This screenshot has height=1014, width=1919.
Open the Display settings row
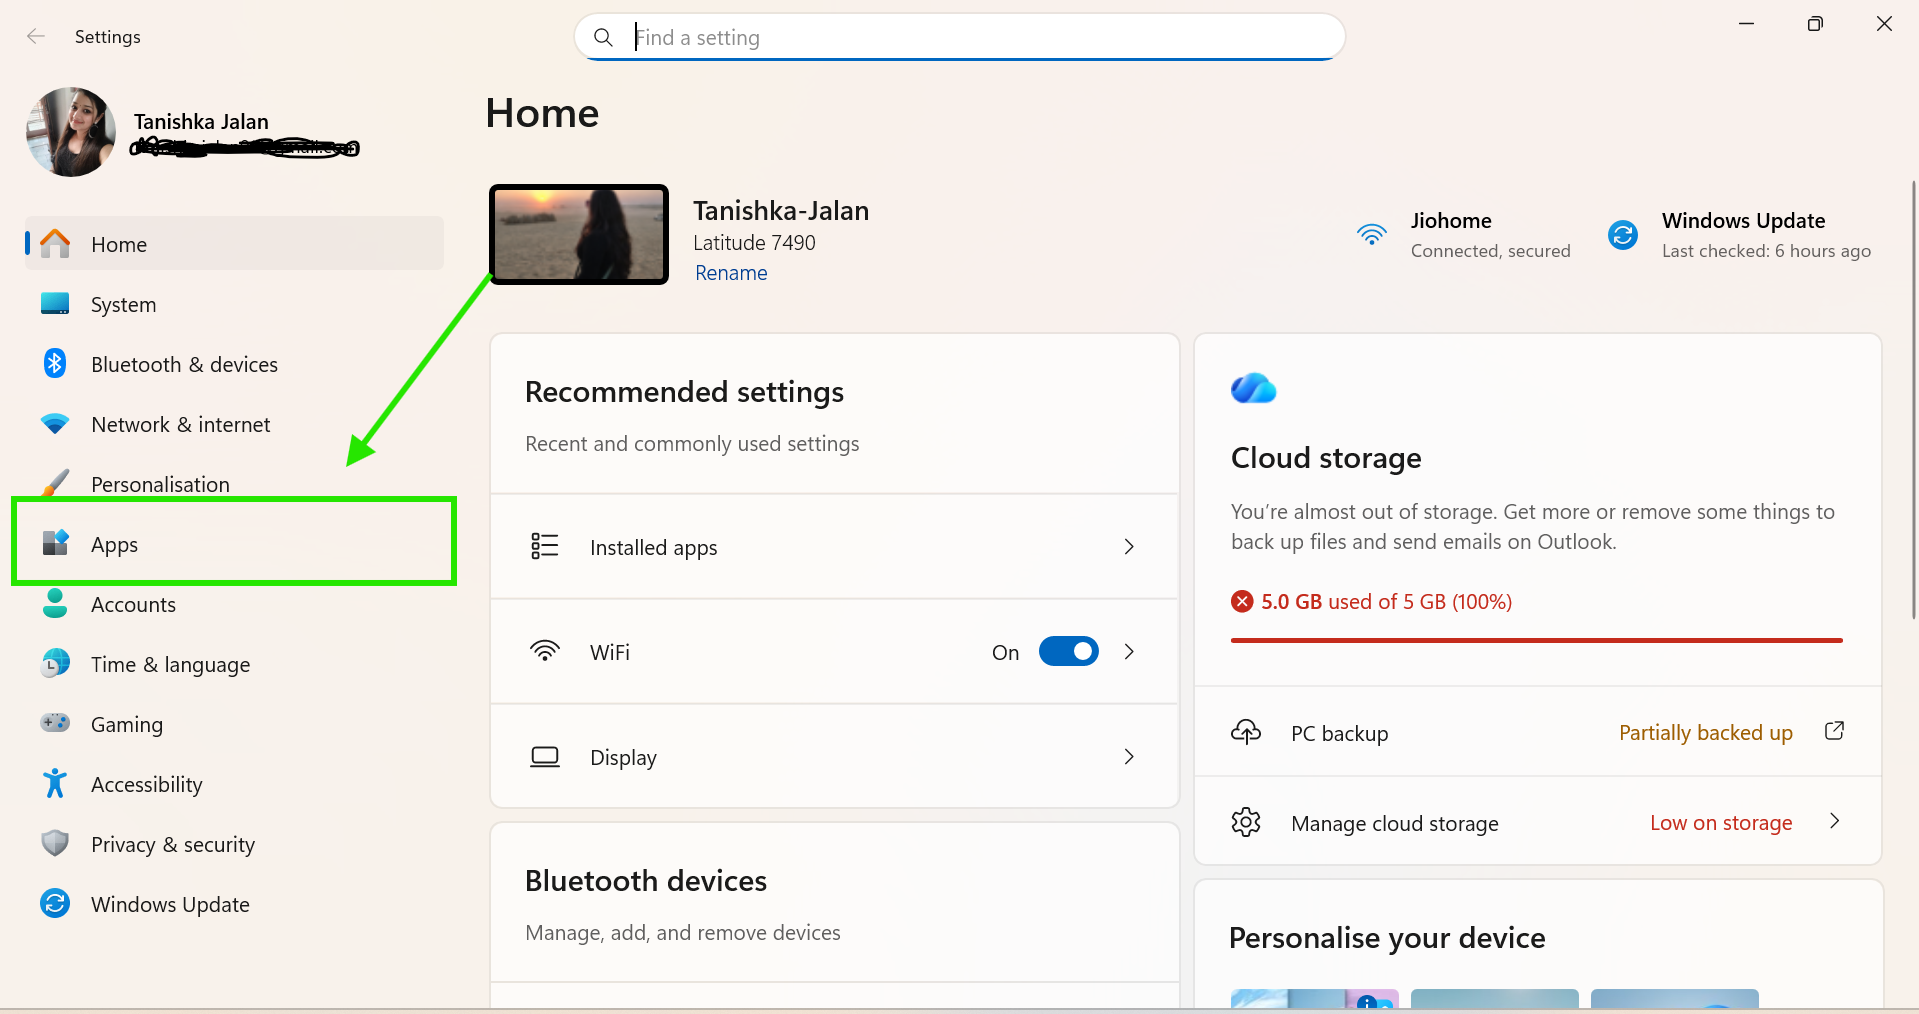pyautogui.click(x=835, y=756)
